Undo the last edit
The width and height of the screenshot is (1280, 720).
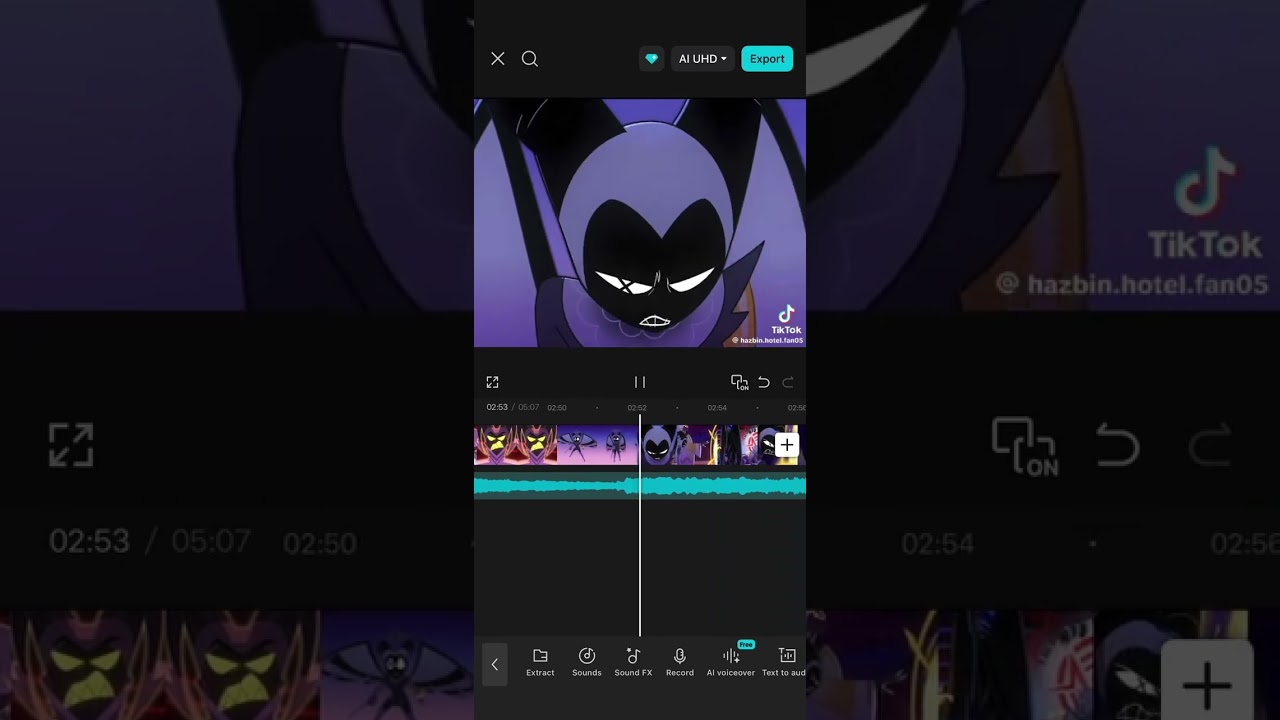(x=764, y=382)
